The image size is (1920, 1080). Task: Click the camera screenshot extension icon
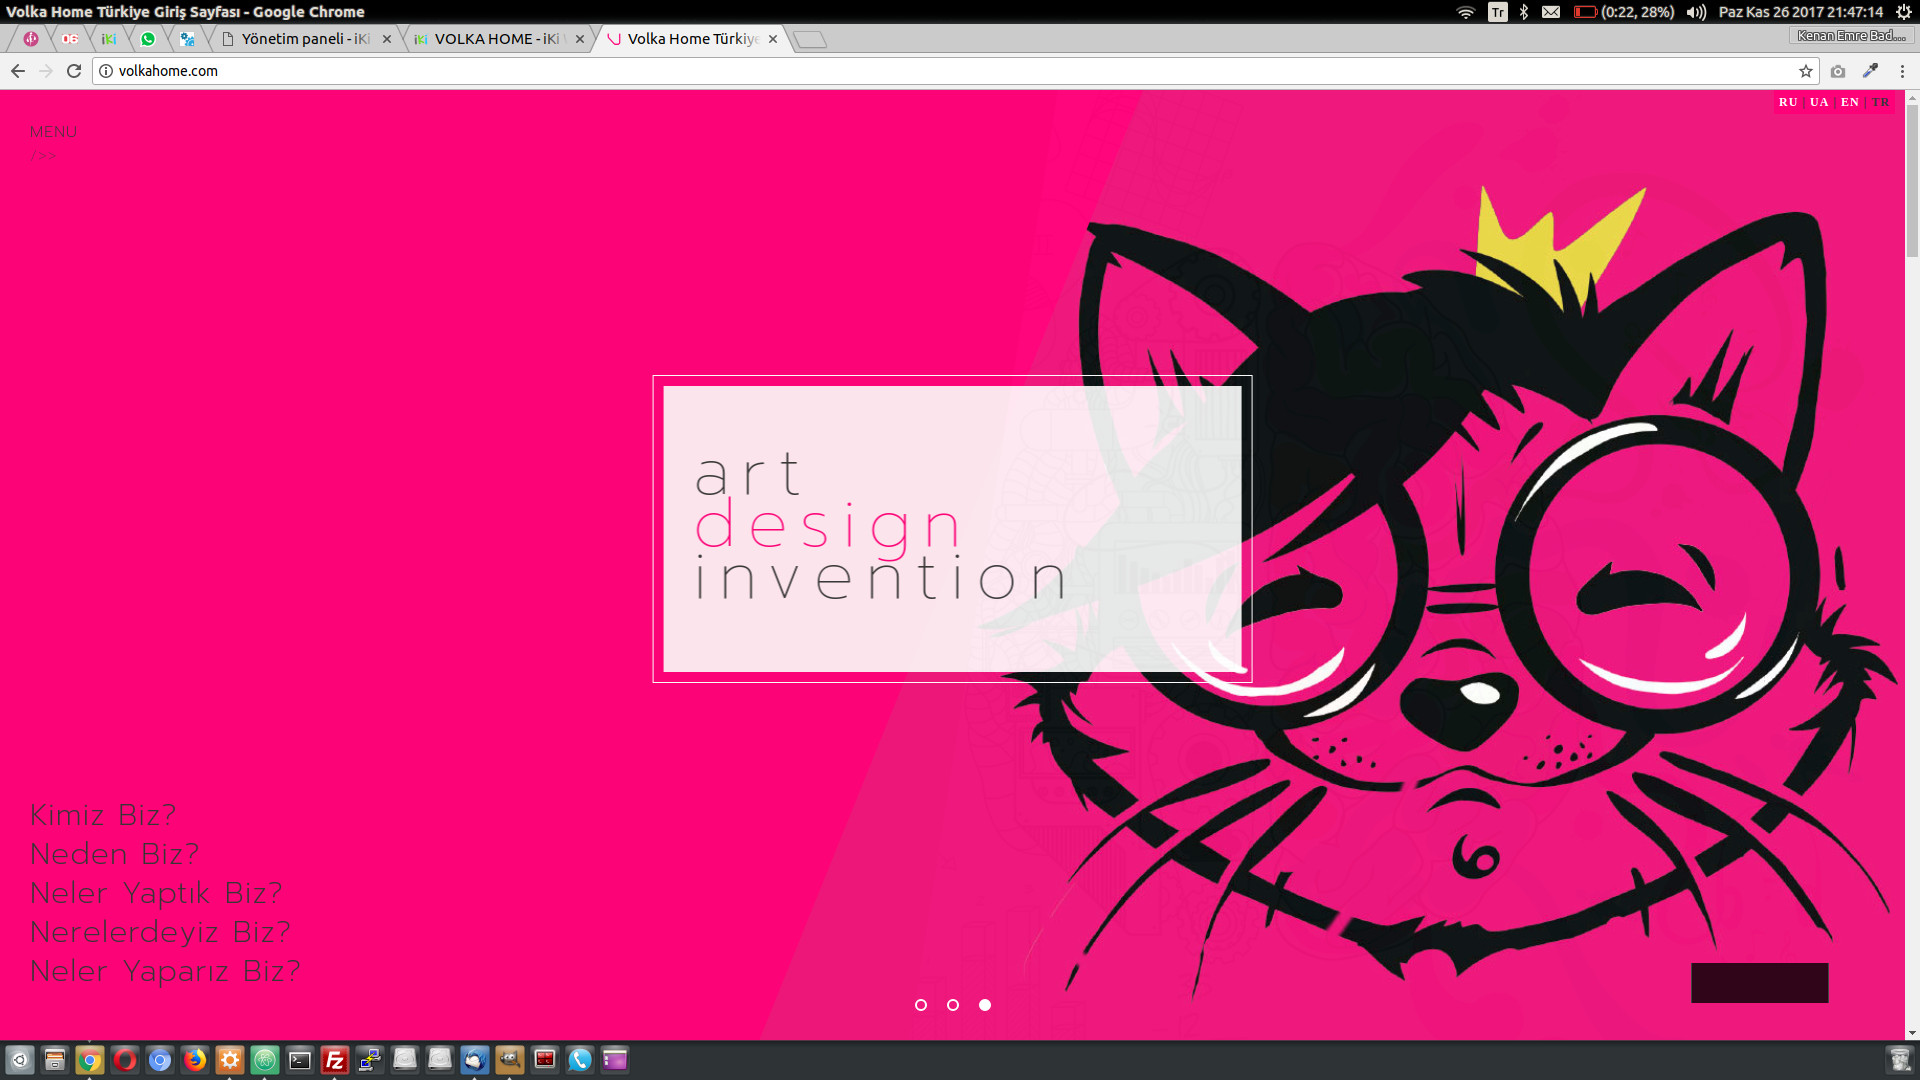[x=1838, y=71]
